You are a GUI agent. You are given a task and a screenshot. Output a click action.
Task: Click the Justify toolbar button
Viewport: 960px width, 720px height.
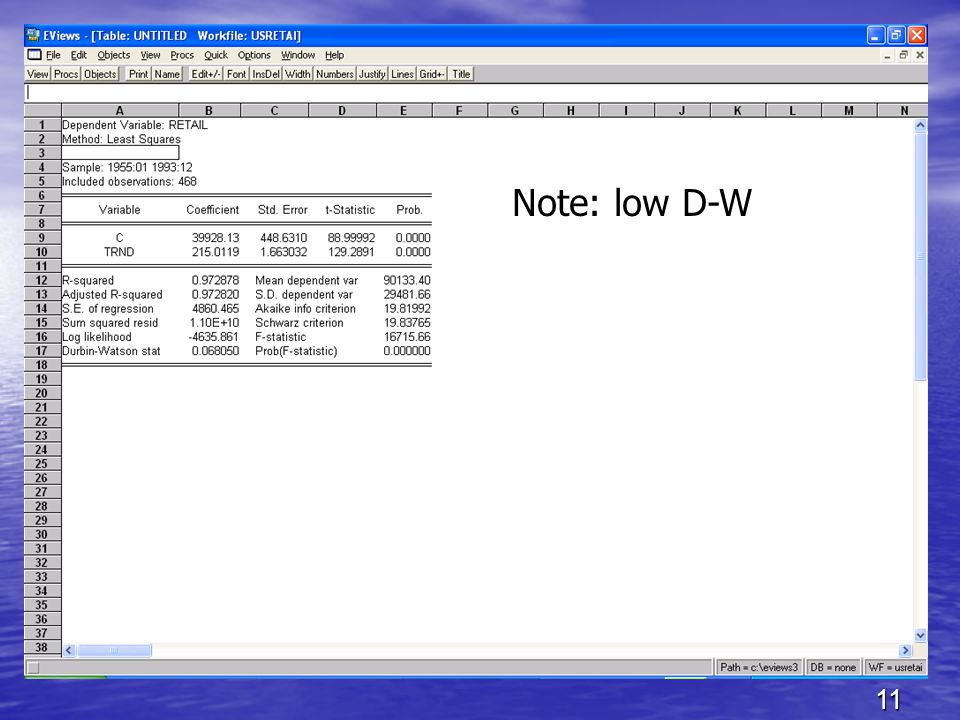pyautogui.click(x=372, y=74)
